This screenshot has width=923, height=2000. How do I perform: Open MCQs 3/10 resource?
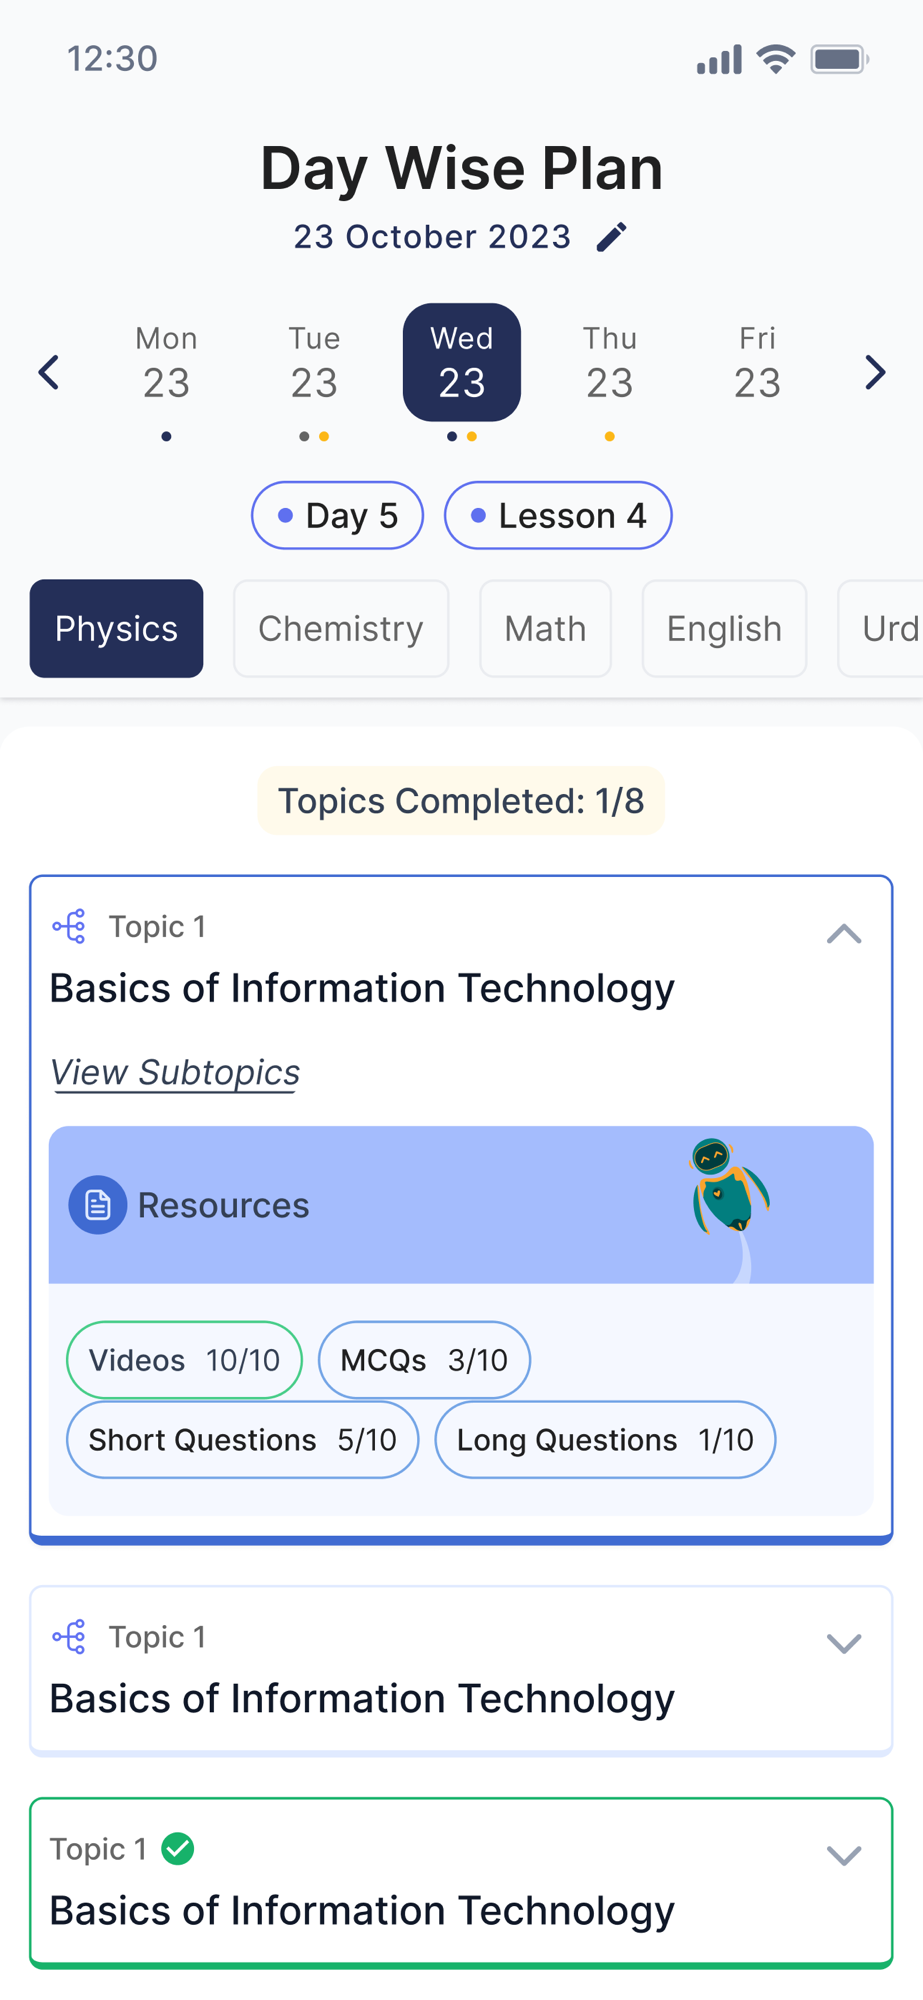[424, 1360]
